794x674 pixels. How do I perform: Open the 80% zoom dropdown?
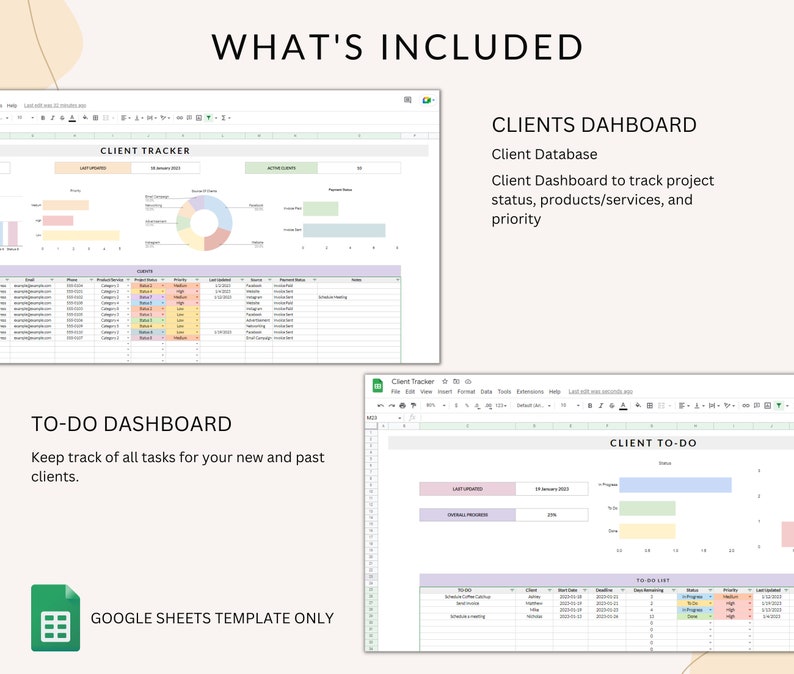435,406
